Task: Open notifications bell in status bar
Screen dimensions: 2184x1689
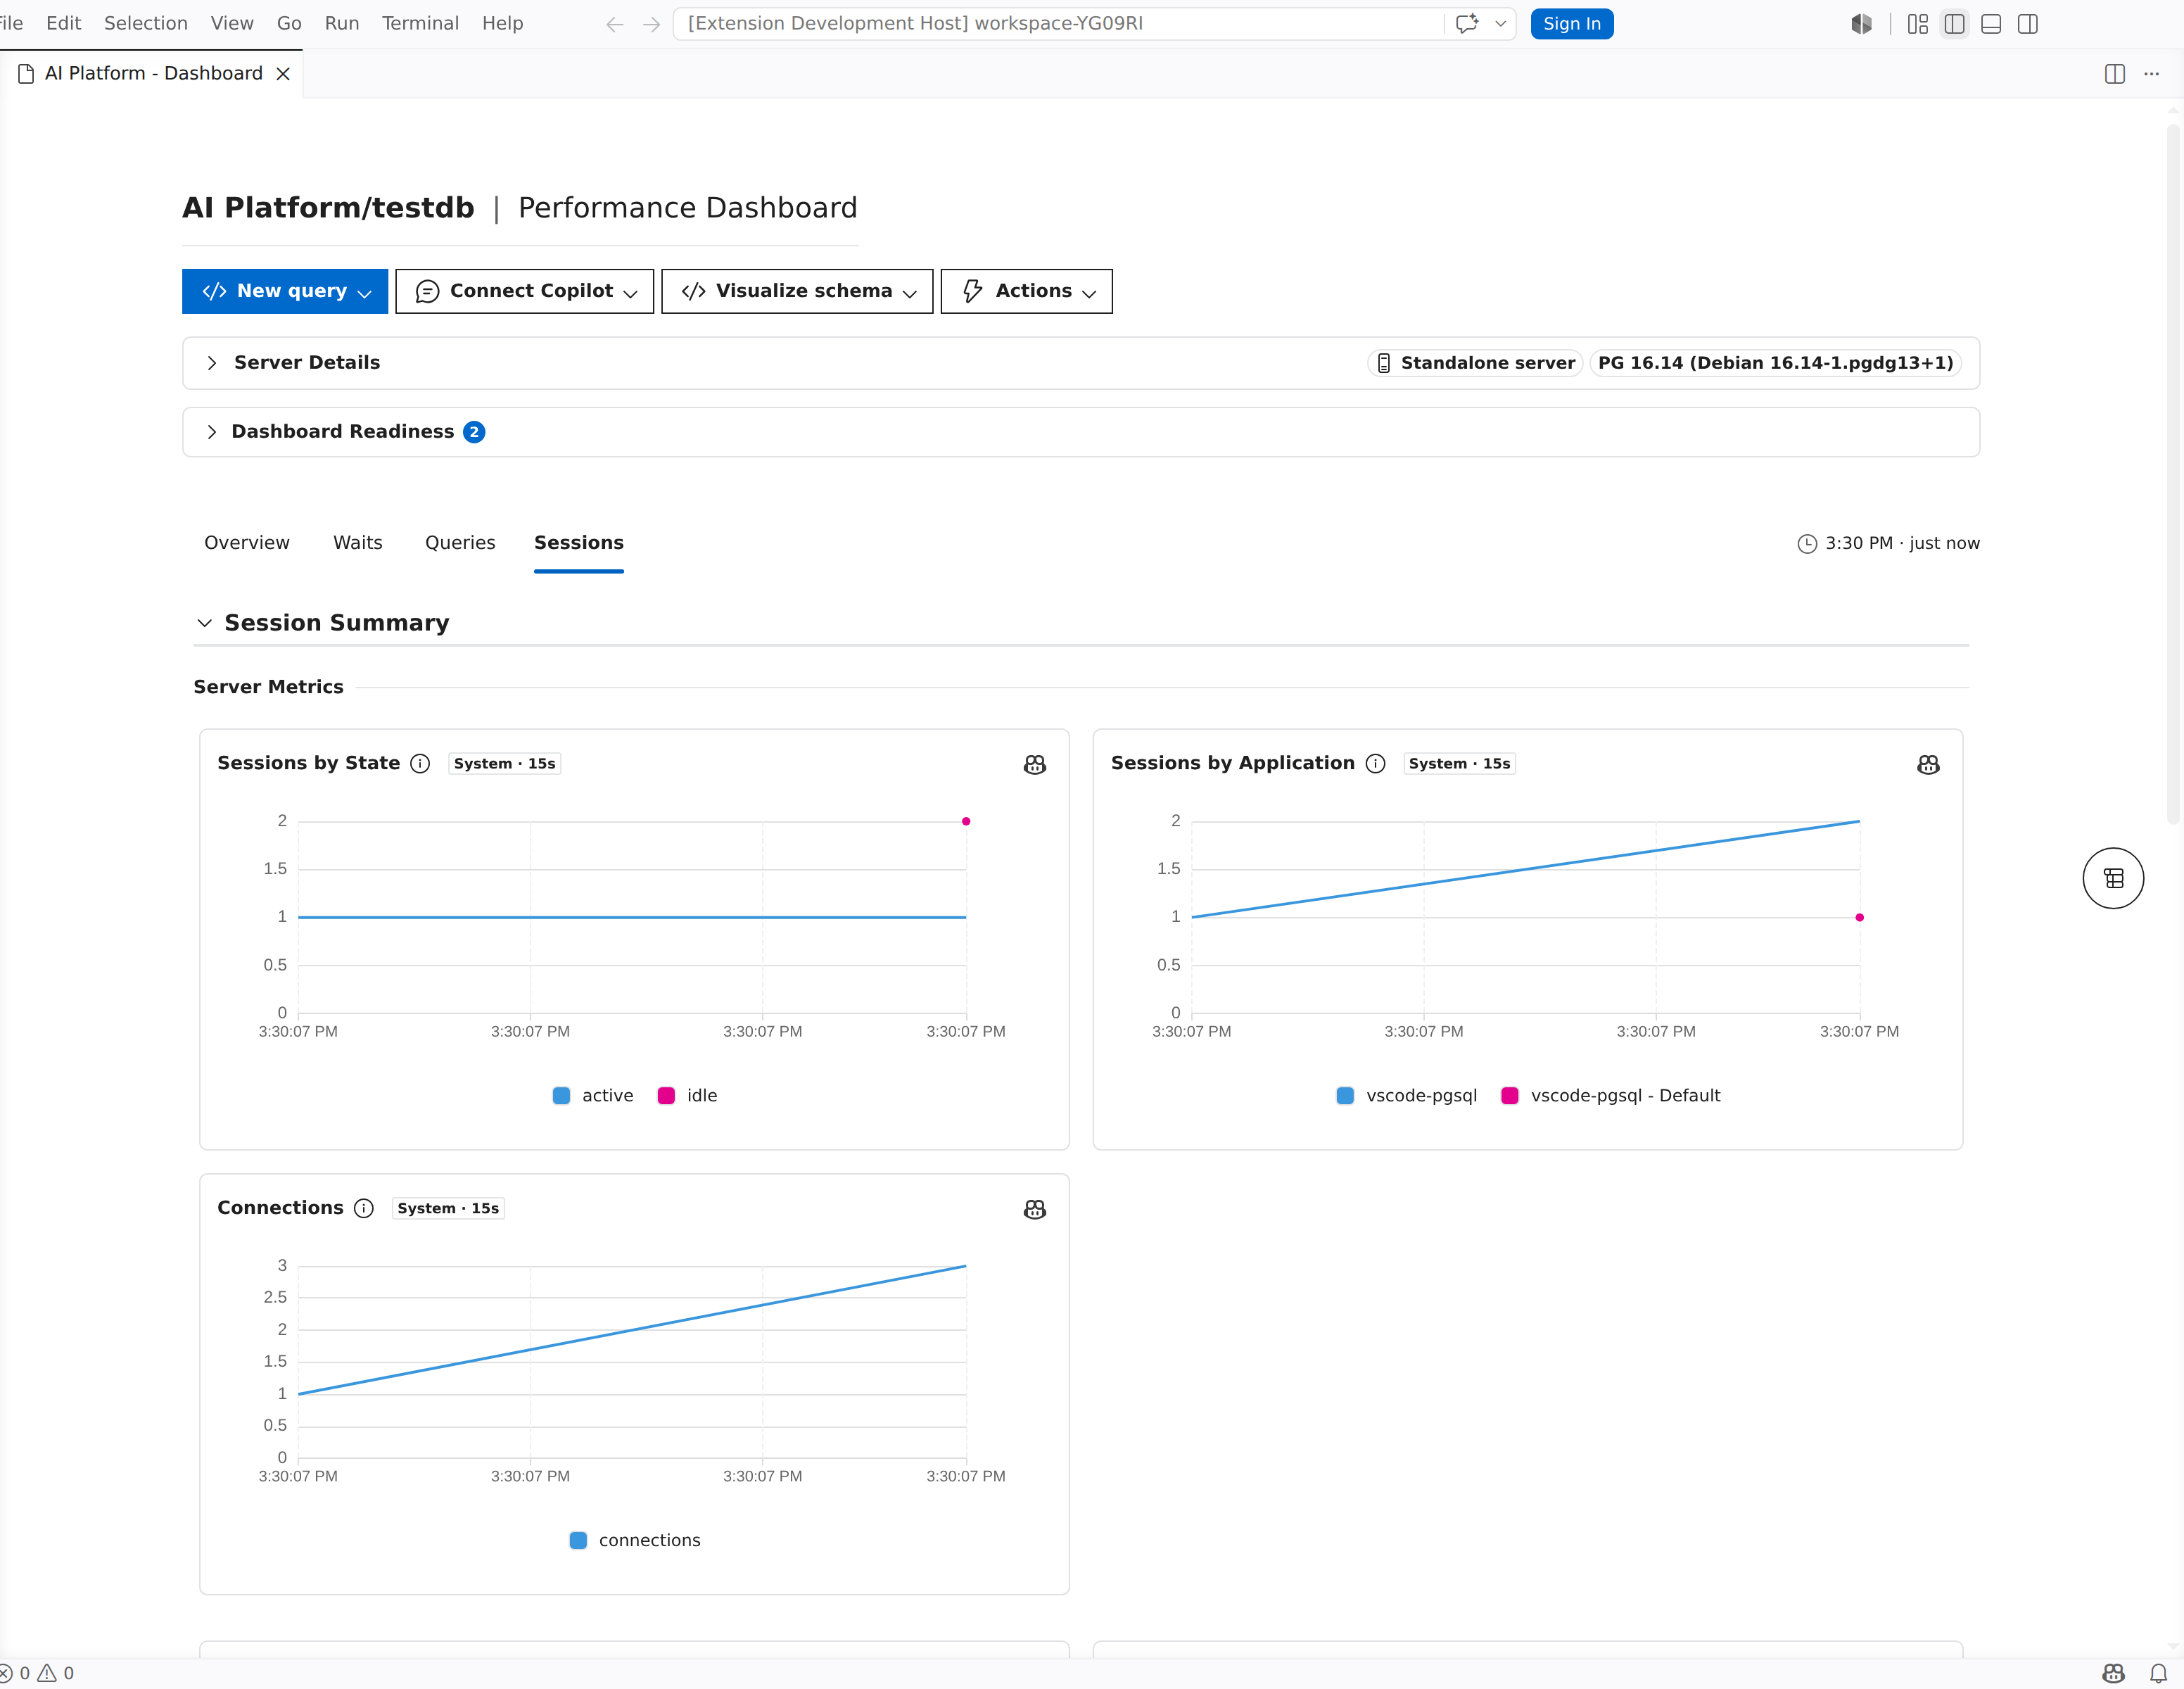Action: (2158, 1673)
